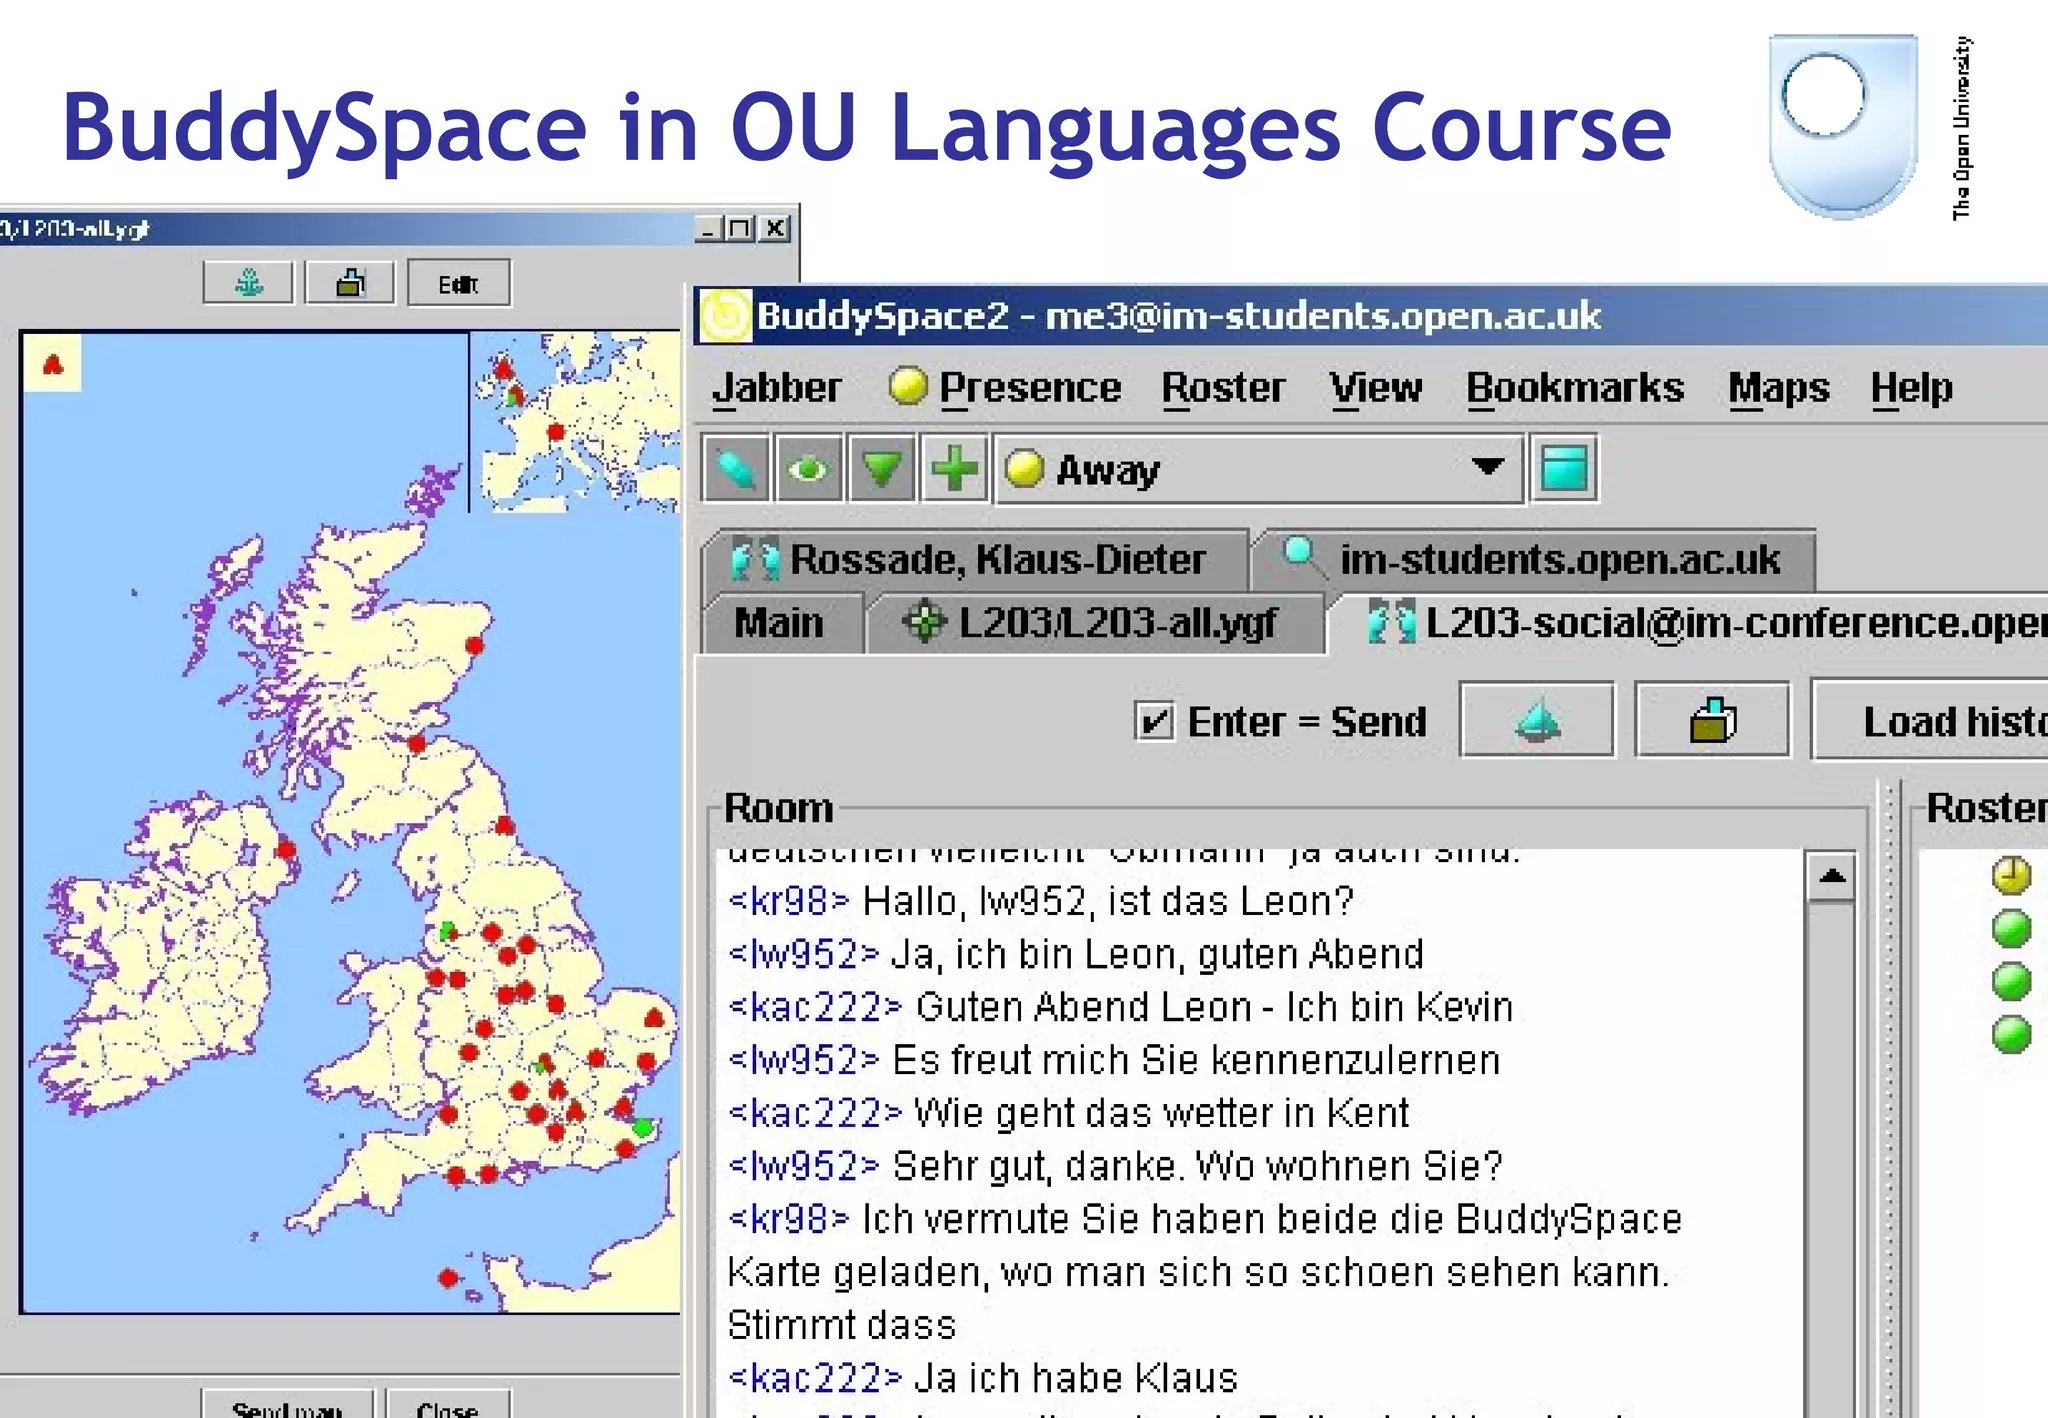
Task: Click the 'Sehr gut, danke. Wo wohnen Sie?' message
Action: tap(1197, 1166)
